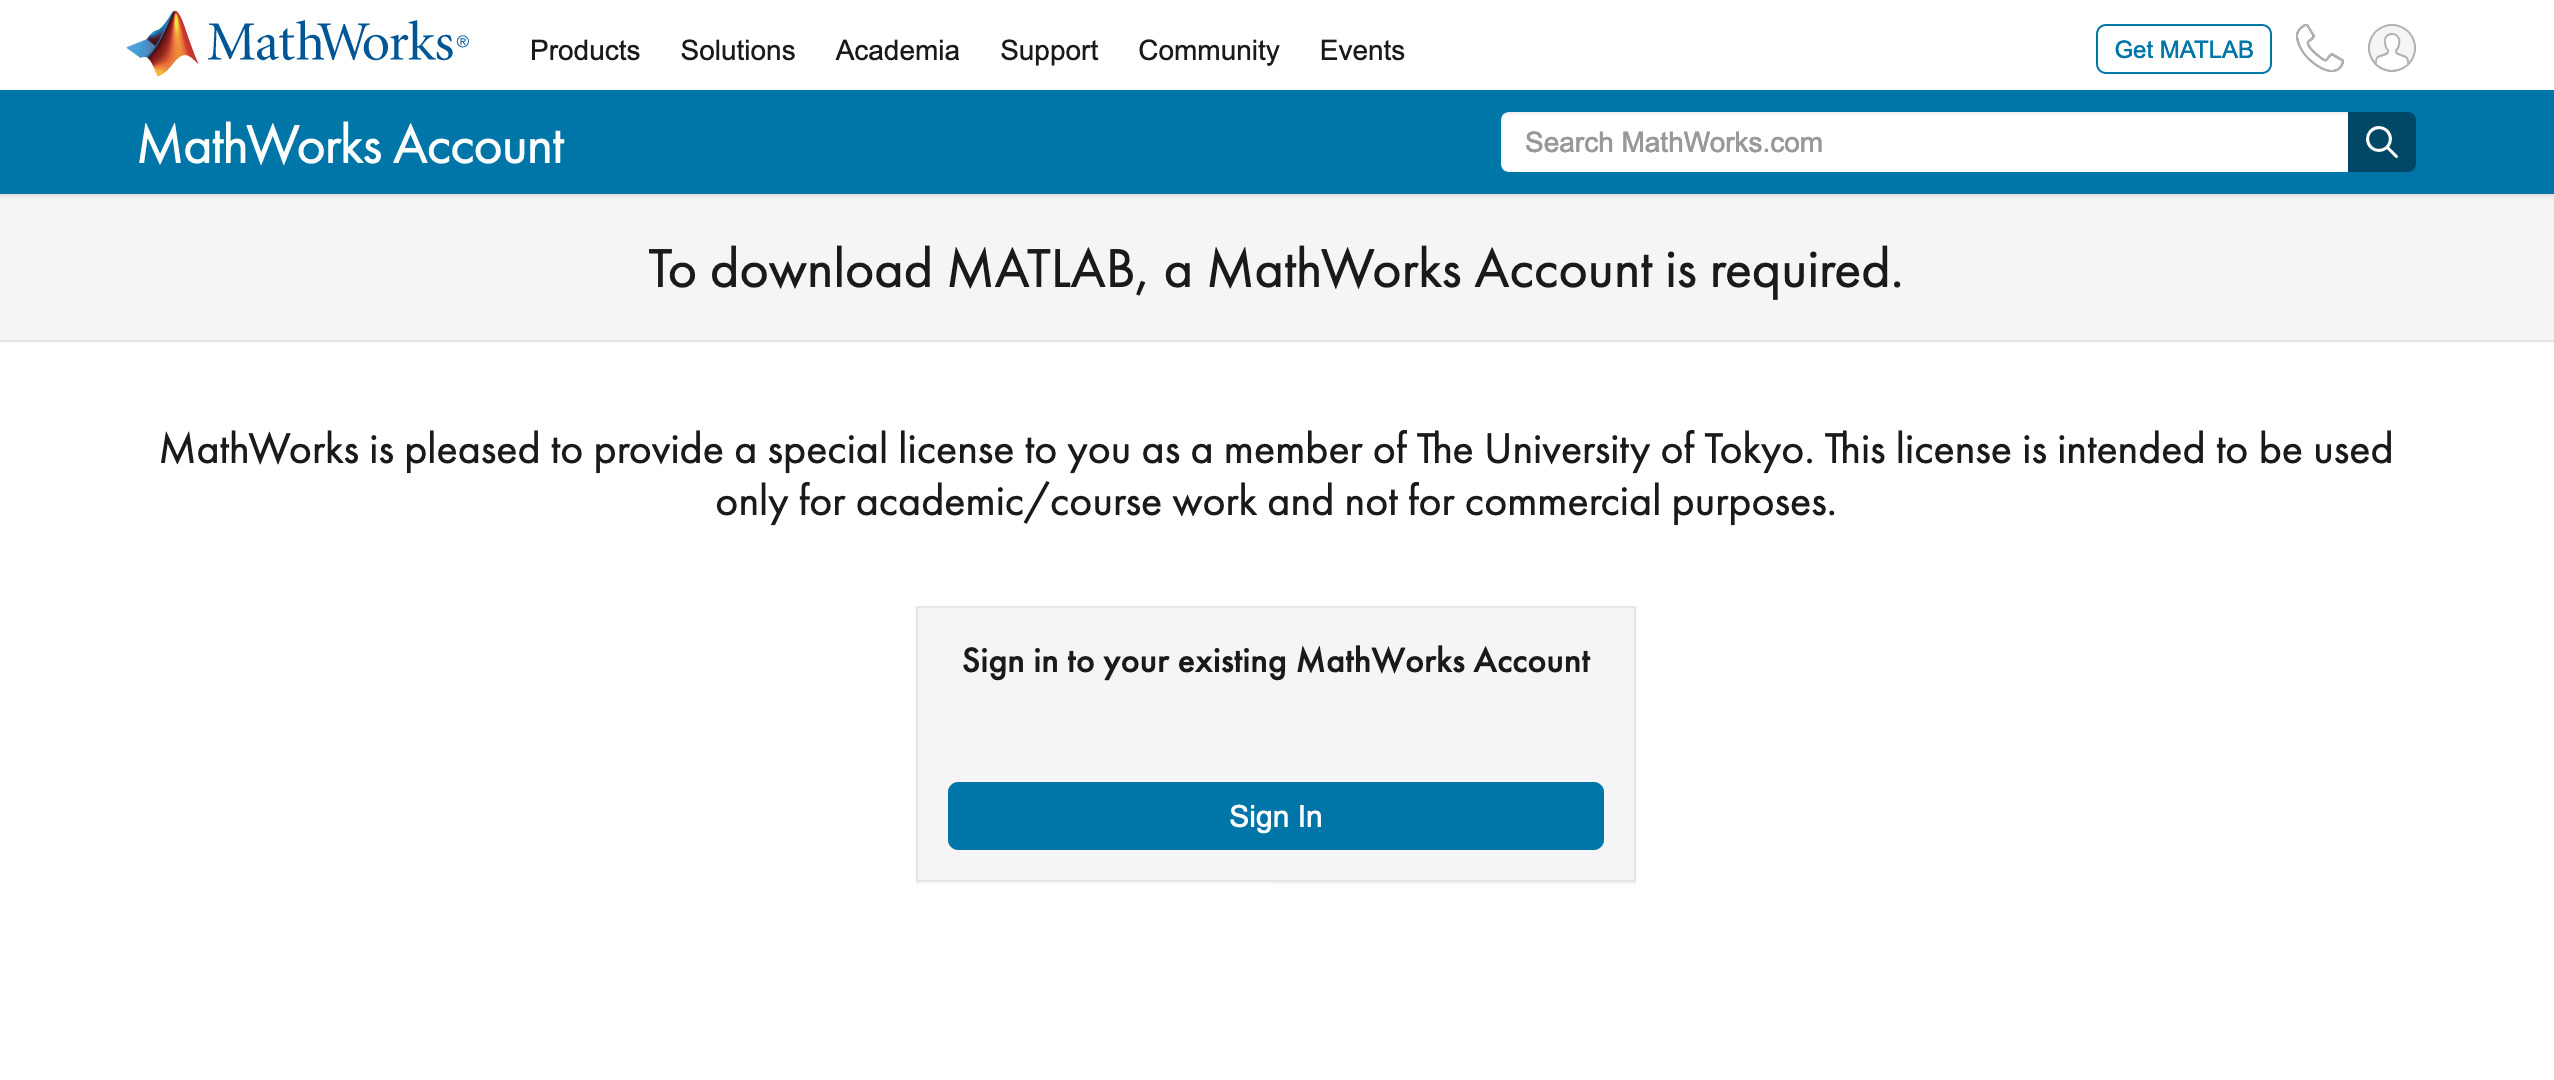Click the blue Sign In button
This screenshot has height=1080, width=2554.
coord(1275,816)
